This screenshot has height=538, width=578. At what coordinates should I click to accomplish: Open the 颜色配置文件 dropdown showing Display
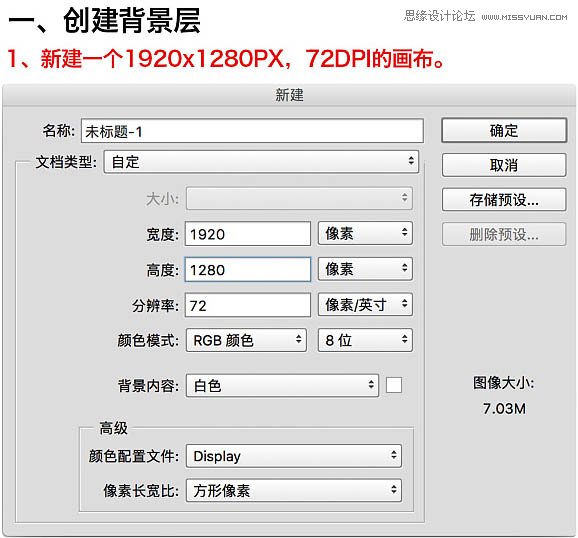tap(294, 456)
